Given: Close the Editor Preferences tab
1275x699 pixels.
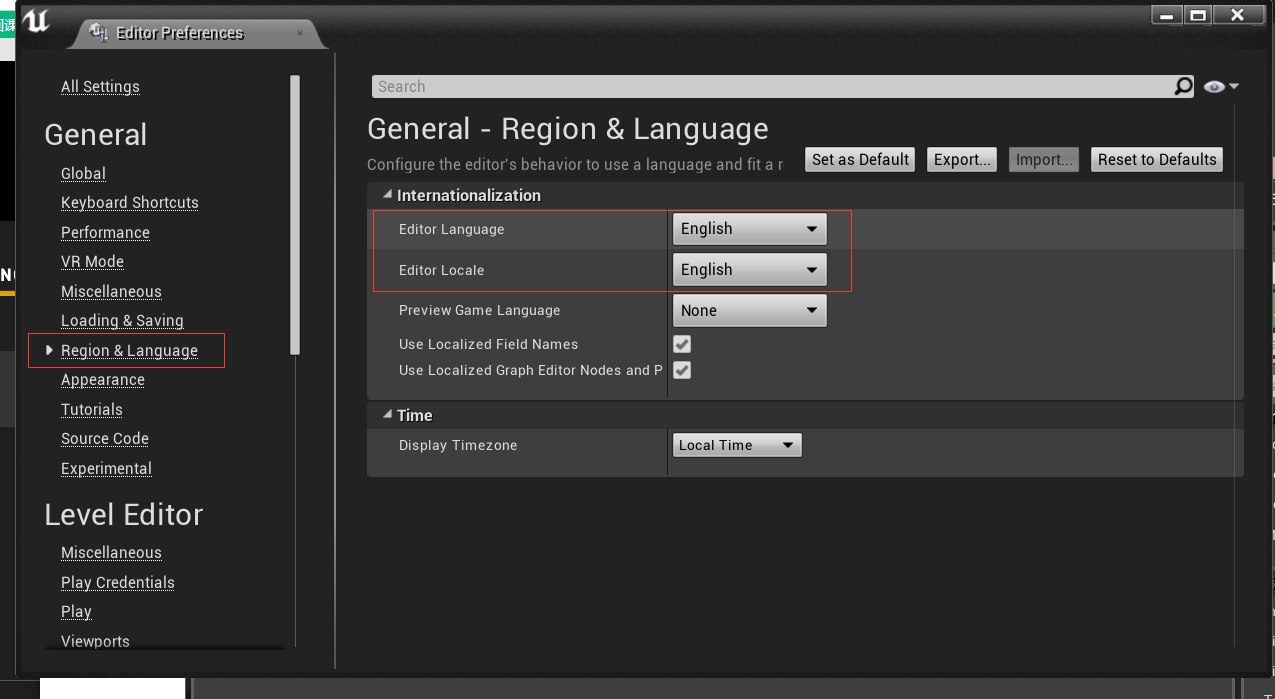Looking at the screenshot, I should [300, 33].
